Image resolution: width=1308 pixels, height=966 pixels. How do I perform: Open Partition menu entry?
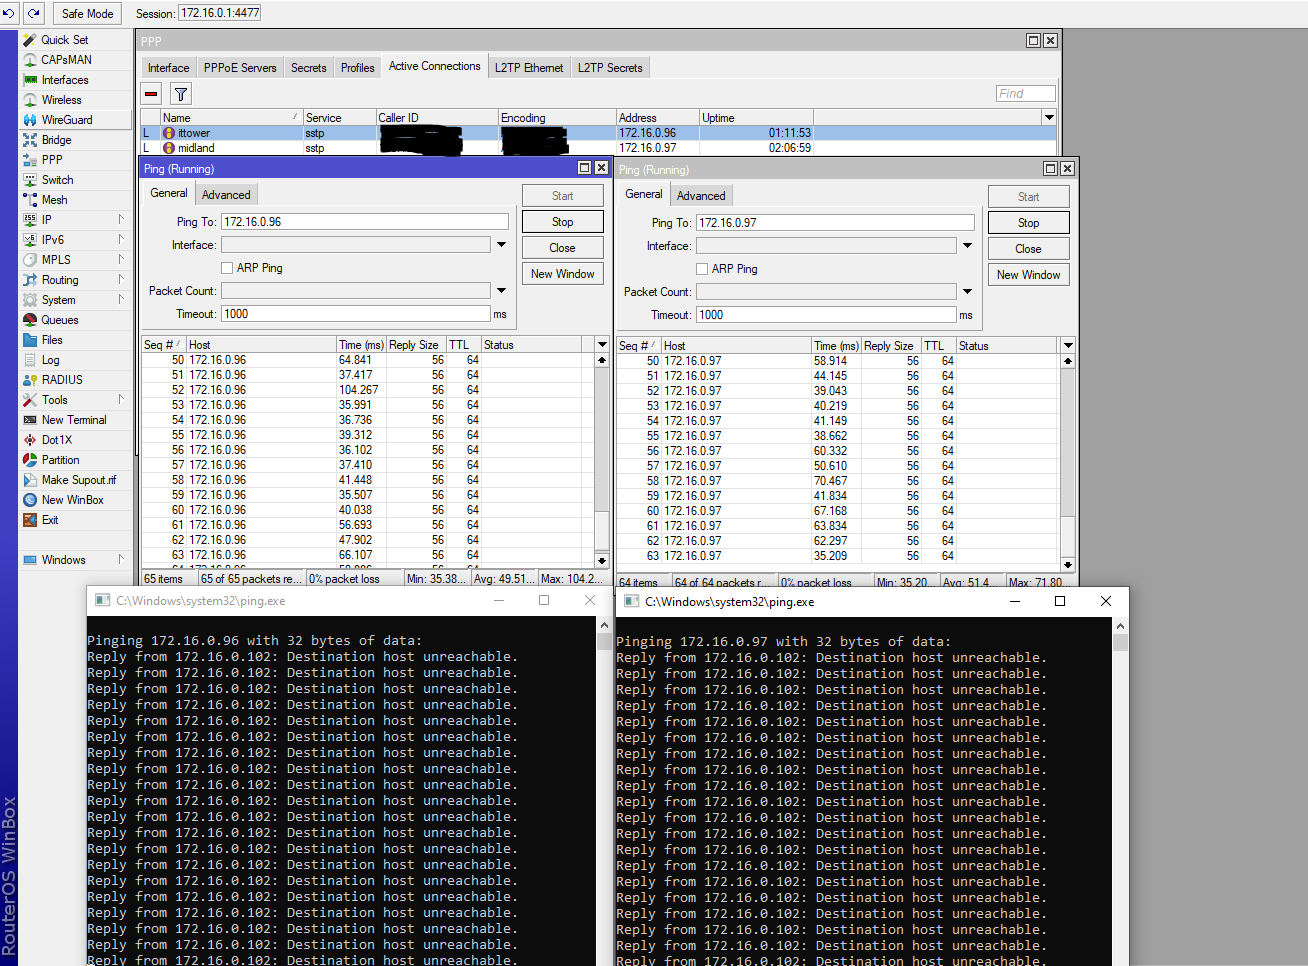click(60, 460)
